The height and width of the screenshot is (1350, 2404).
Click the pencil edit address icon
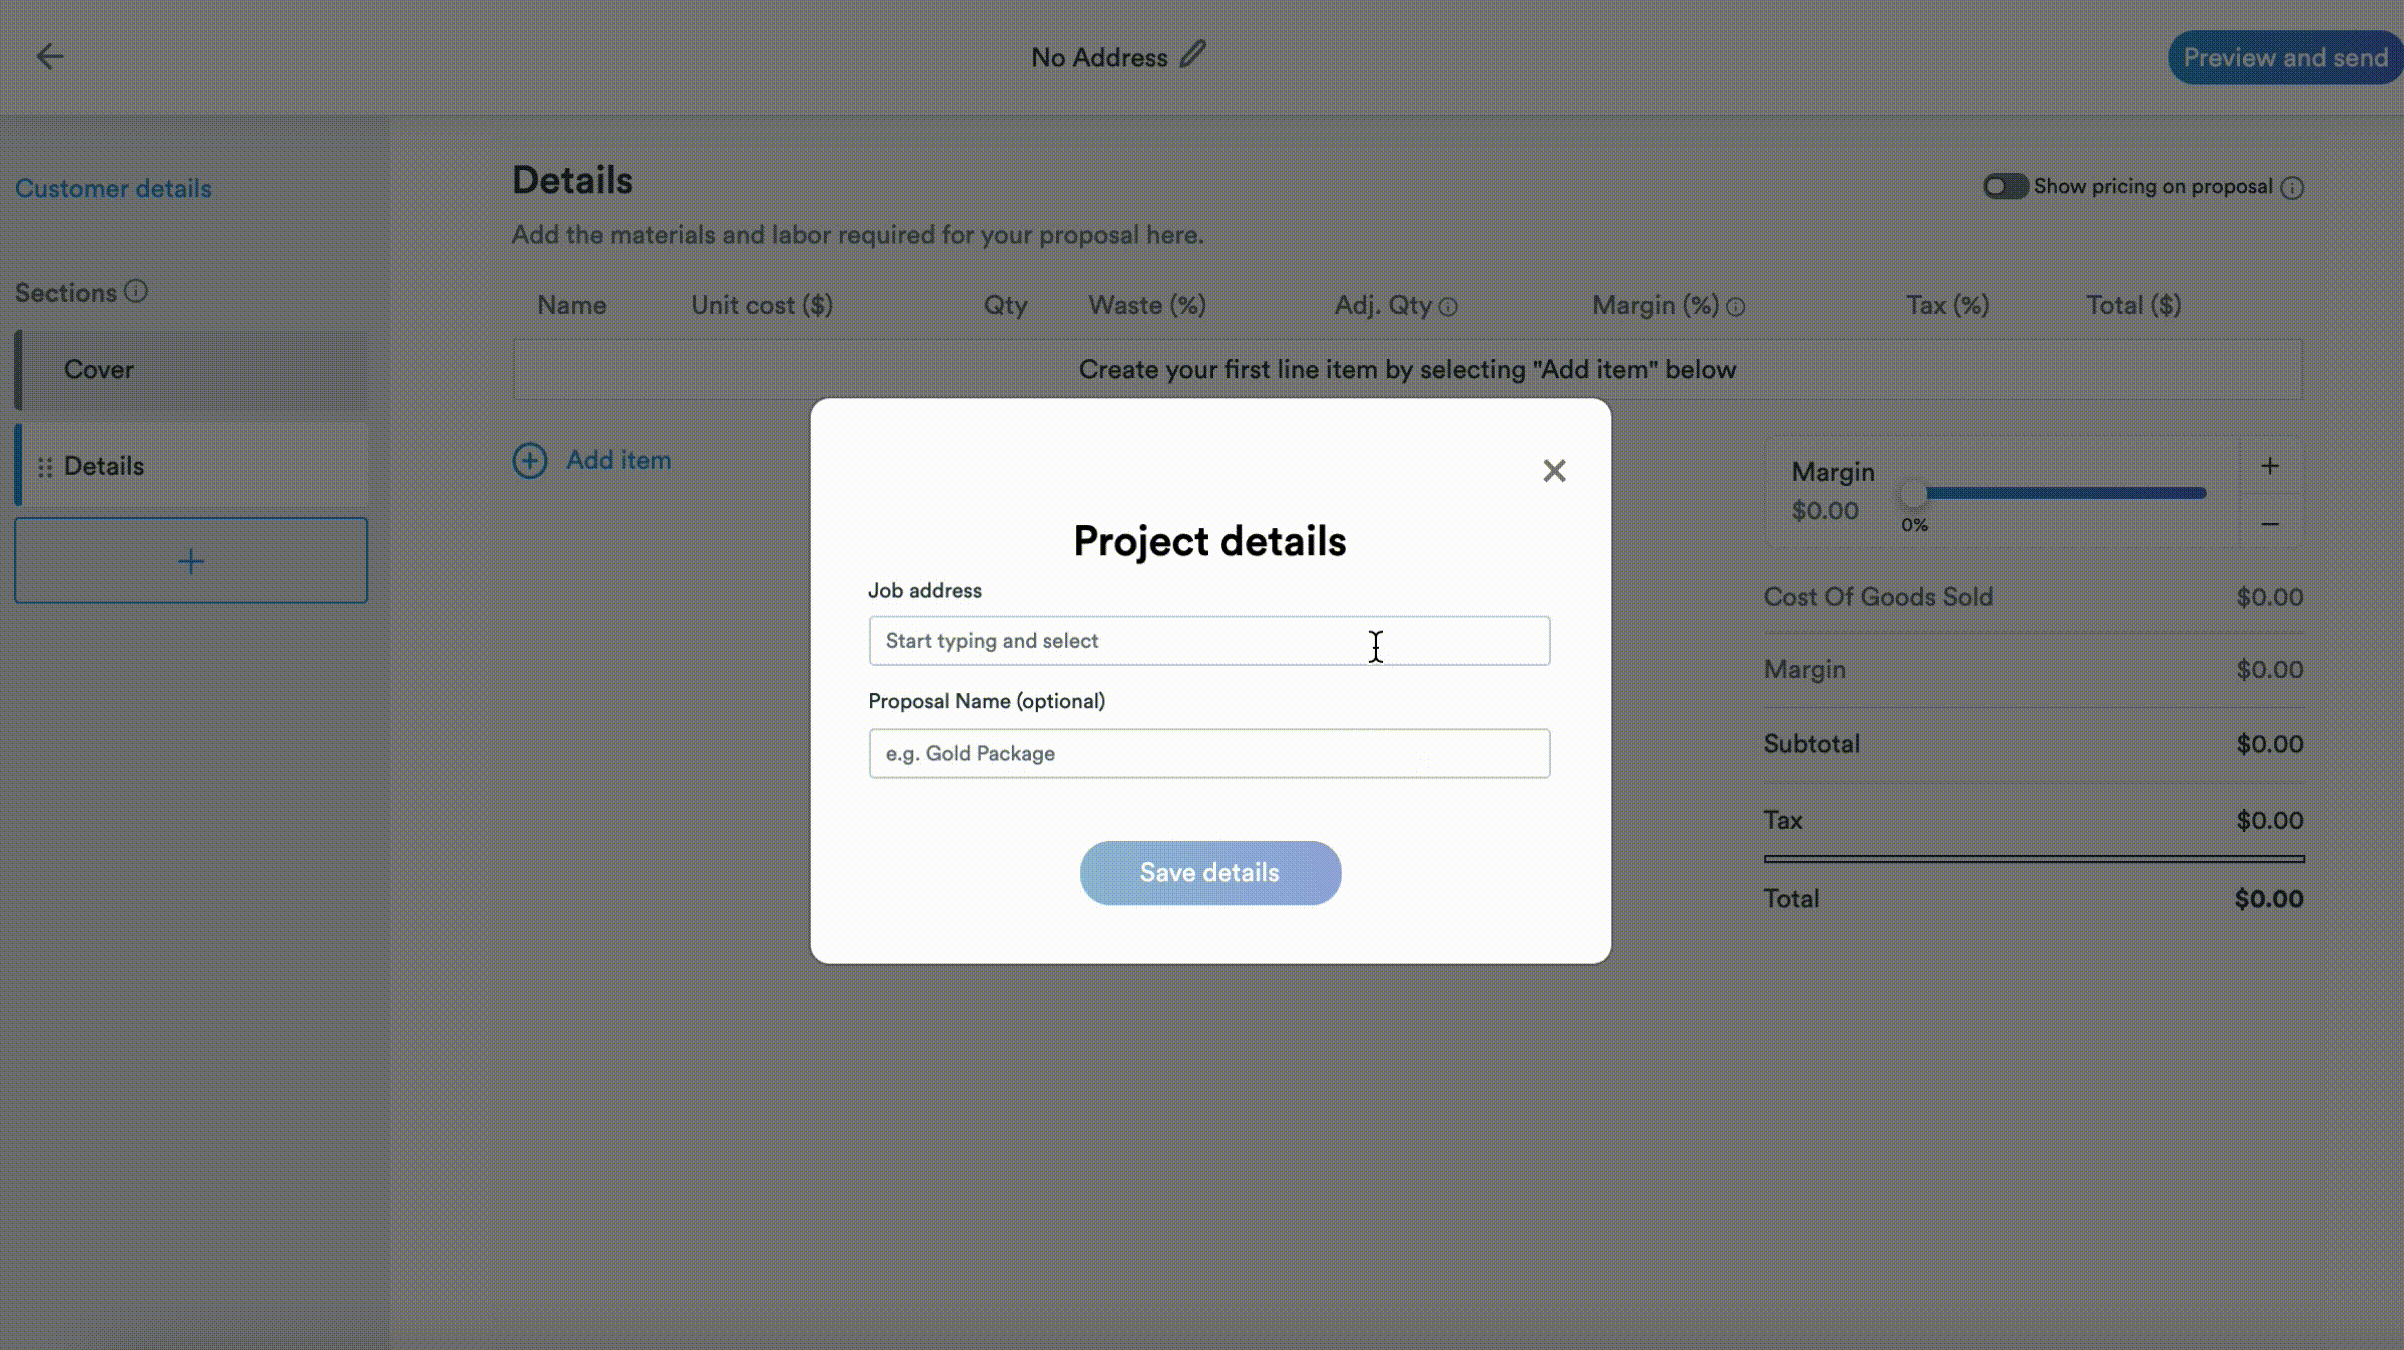pos(1192,55)
